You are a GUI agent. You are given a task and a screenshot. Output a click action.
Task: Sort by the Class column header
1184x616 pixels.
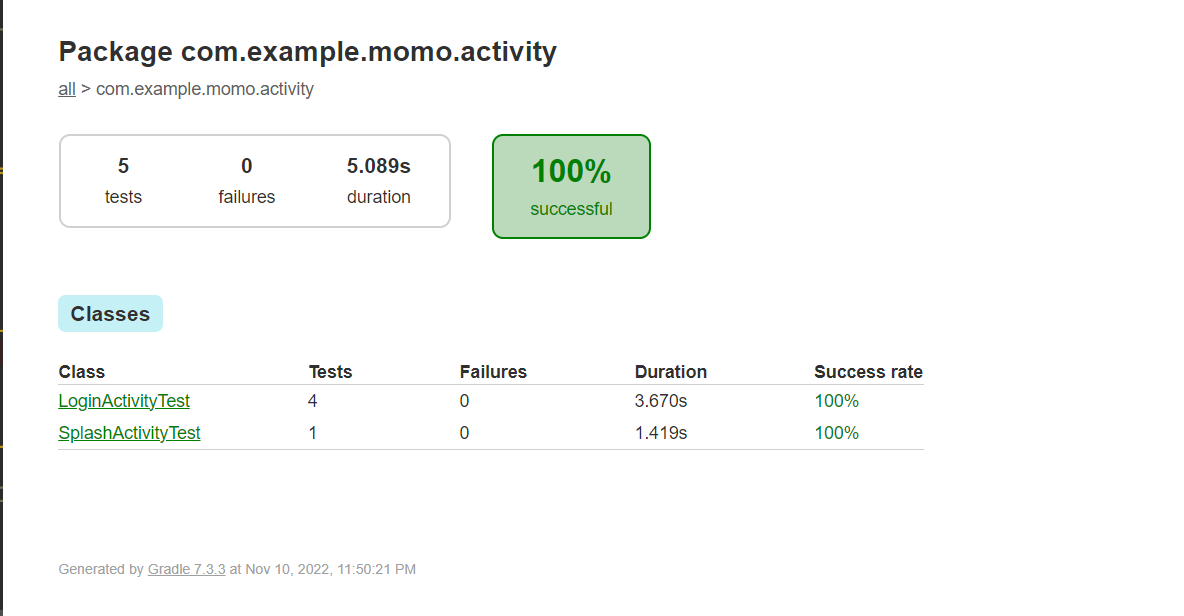click(81, 371)
